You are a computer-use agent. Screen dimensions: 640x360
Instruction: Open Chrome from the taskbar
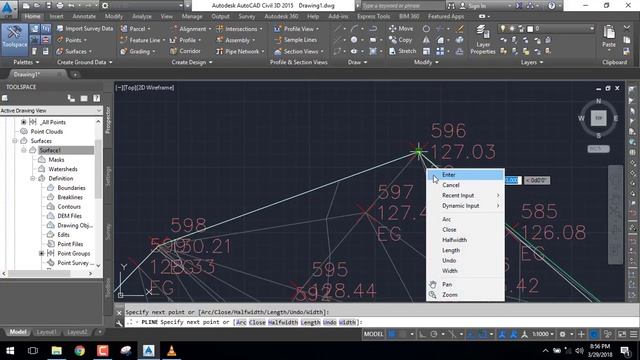[80, 351]
